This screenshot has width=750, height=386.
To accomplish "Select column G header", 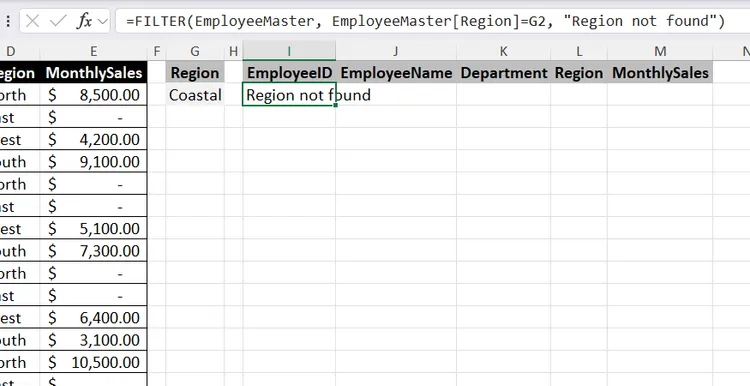I will tap(195, 51).
